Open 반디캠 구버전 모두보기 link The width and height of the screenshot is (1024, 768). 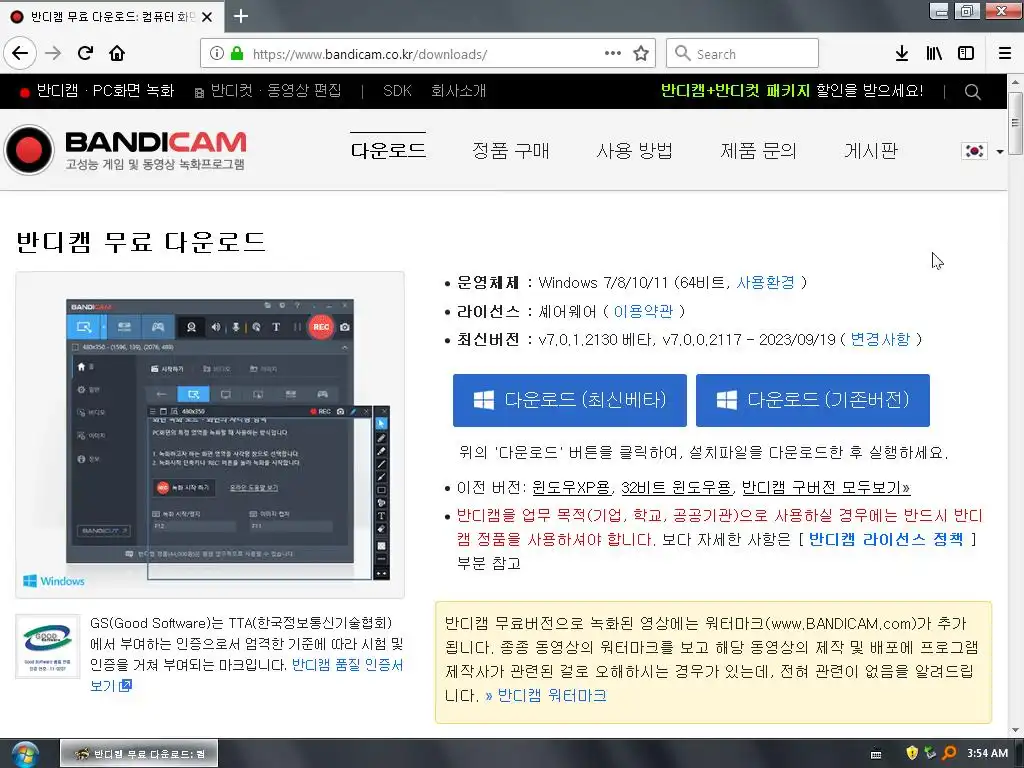click(826, 488)
